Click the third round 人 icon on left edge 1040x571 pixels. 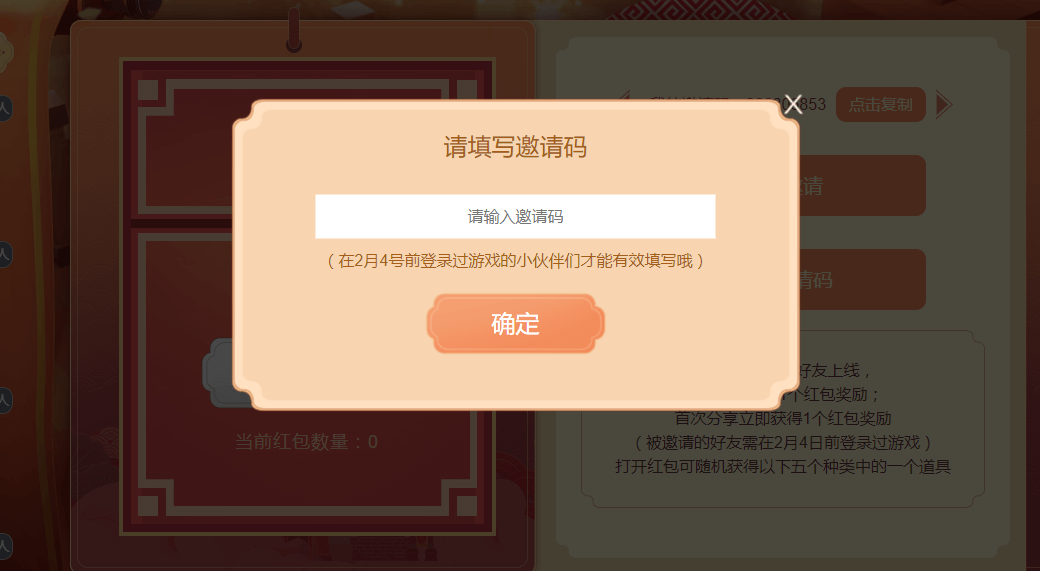pyautogui.click(x=5, y=255)
